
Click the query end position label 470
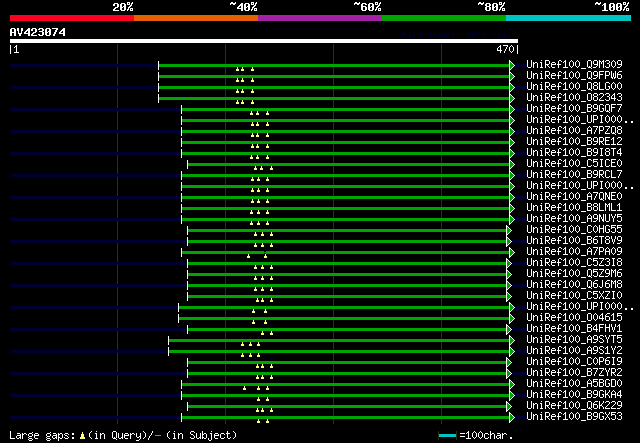coord(505,49)
